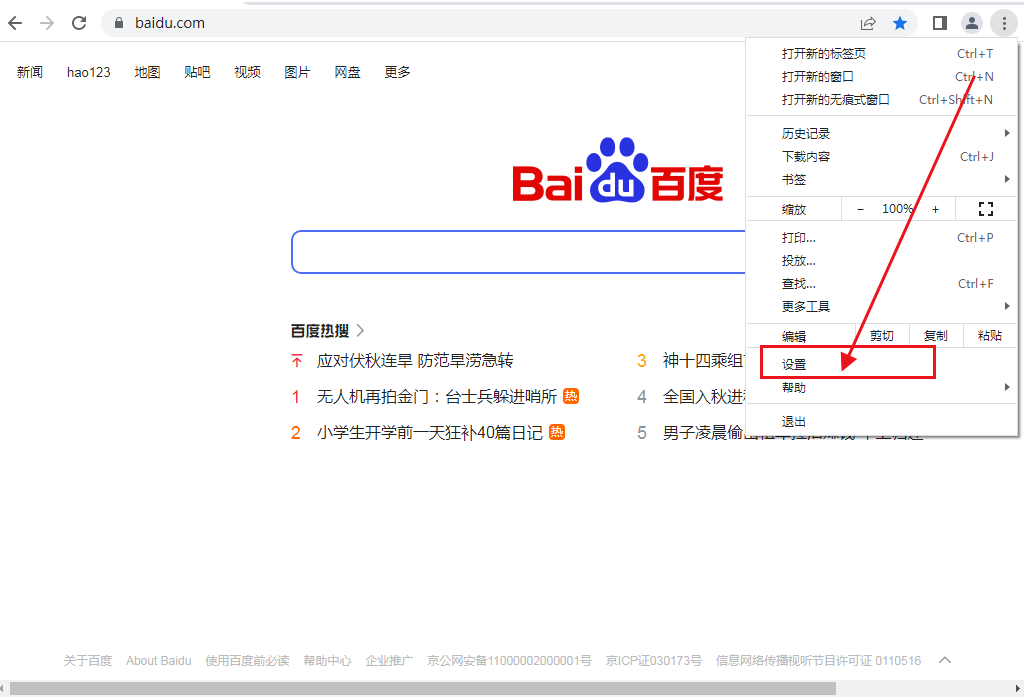Click the back-to-top chevron in footer
Image resolution: width=1024 pixels, height=697 pixels.
coord(944,660)
